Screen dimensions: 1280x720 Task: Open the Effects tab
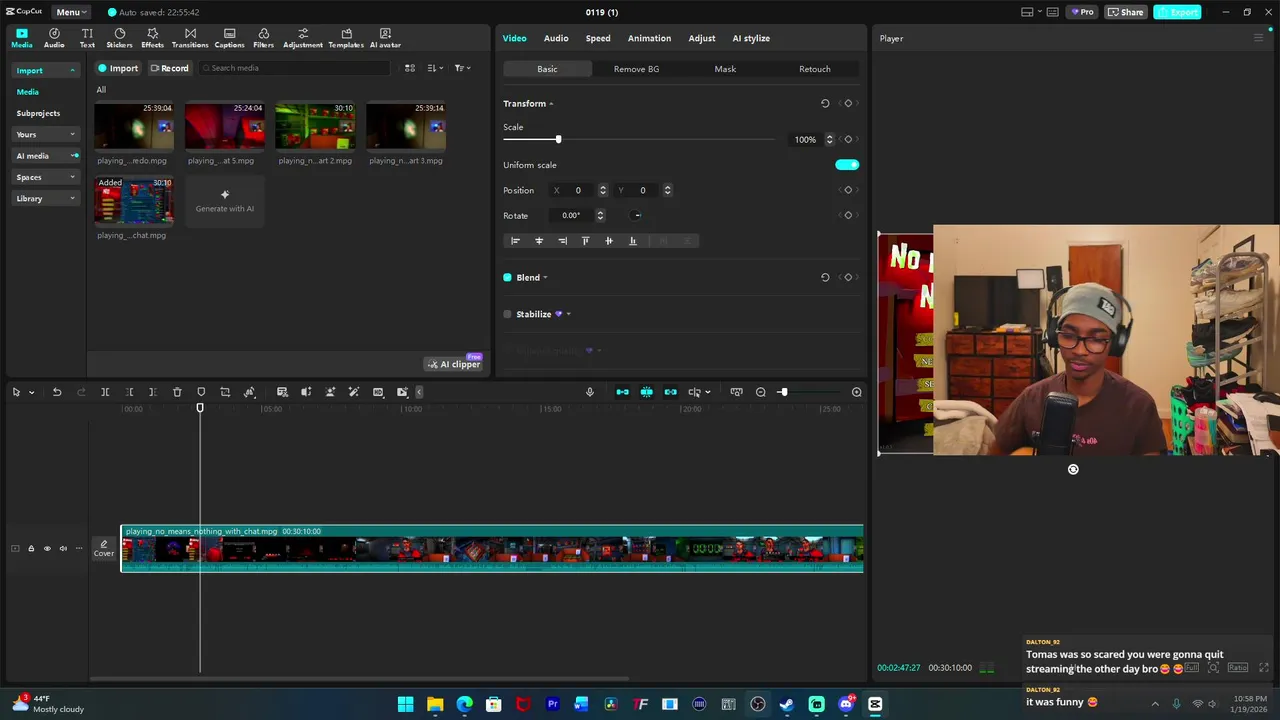152,38
